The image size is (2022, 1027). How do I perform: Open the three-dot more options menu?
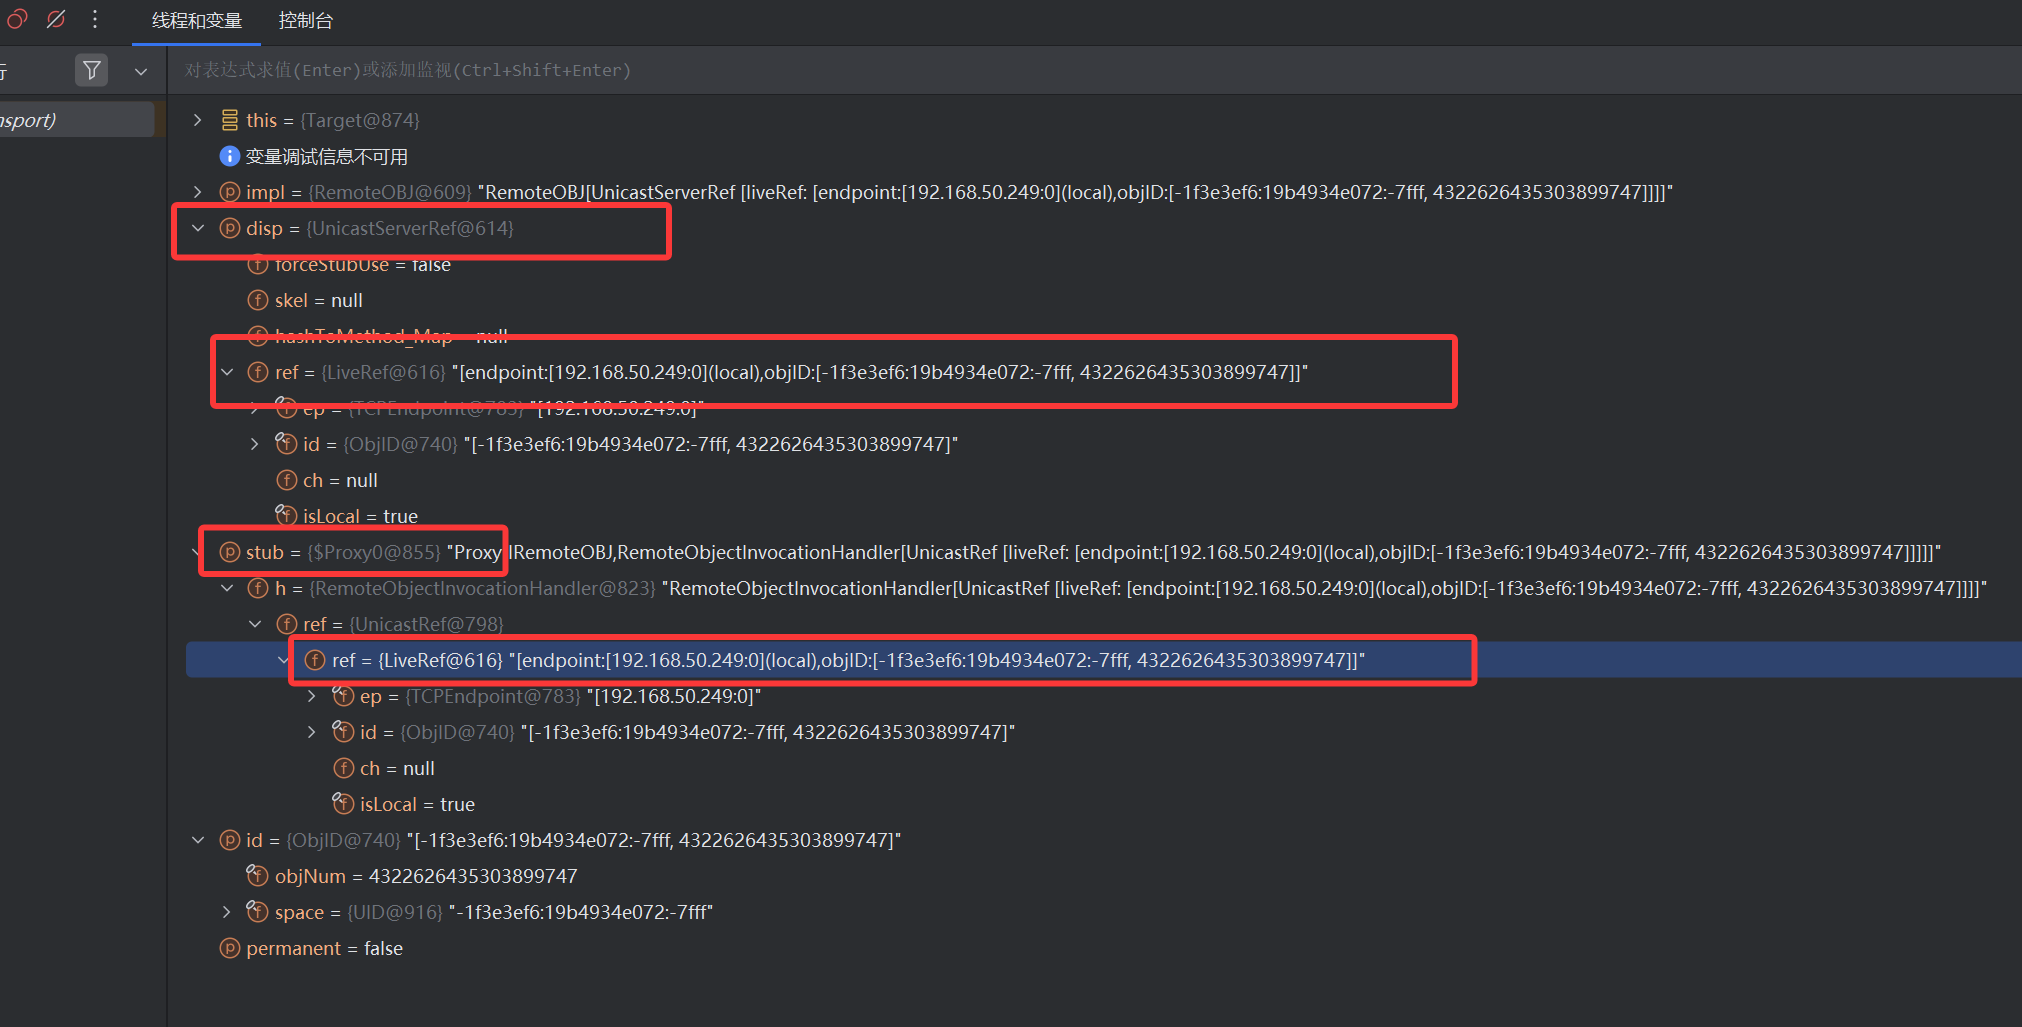tap(95, 19)
